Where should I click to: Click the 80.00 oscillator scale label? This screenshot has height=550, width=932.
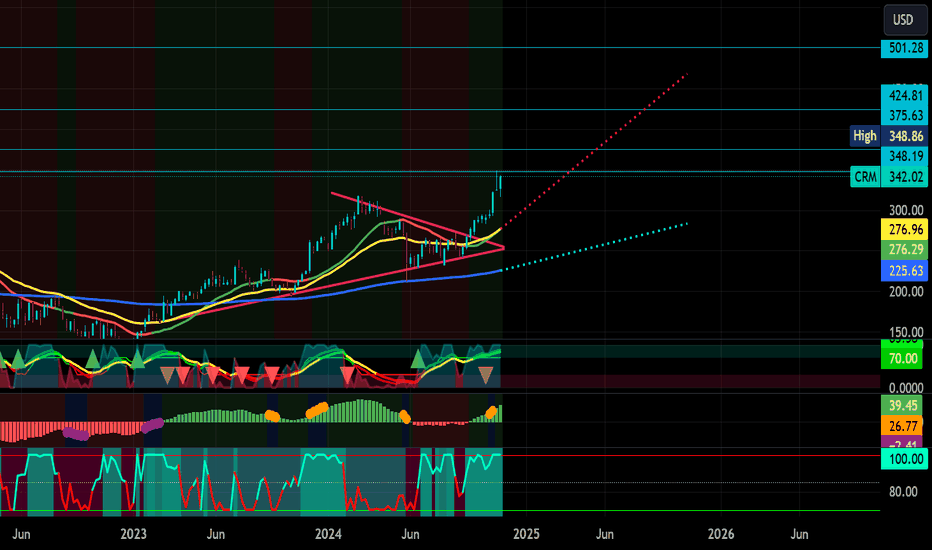pyautogui.click(x=902, y=492)
